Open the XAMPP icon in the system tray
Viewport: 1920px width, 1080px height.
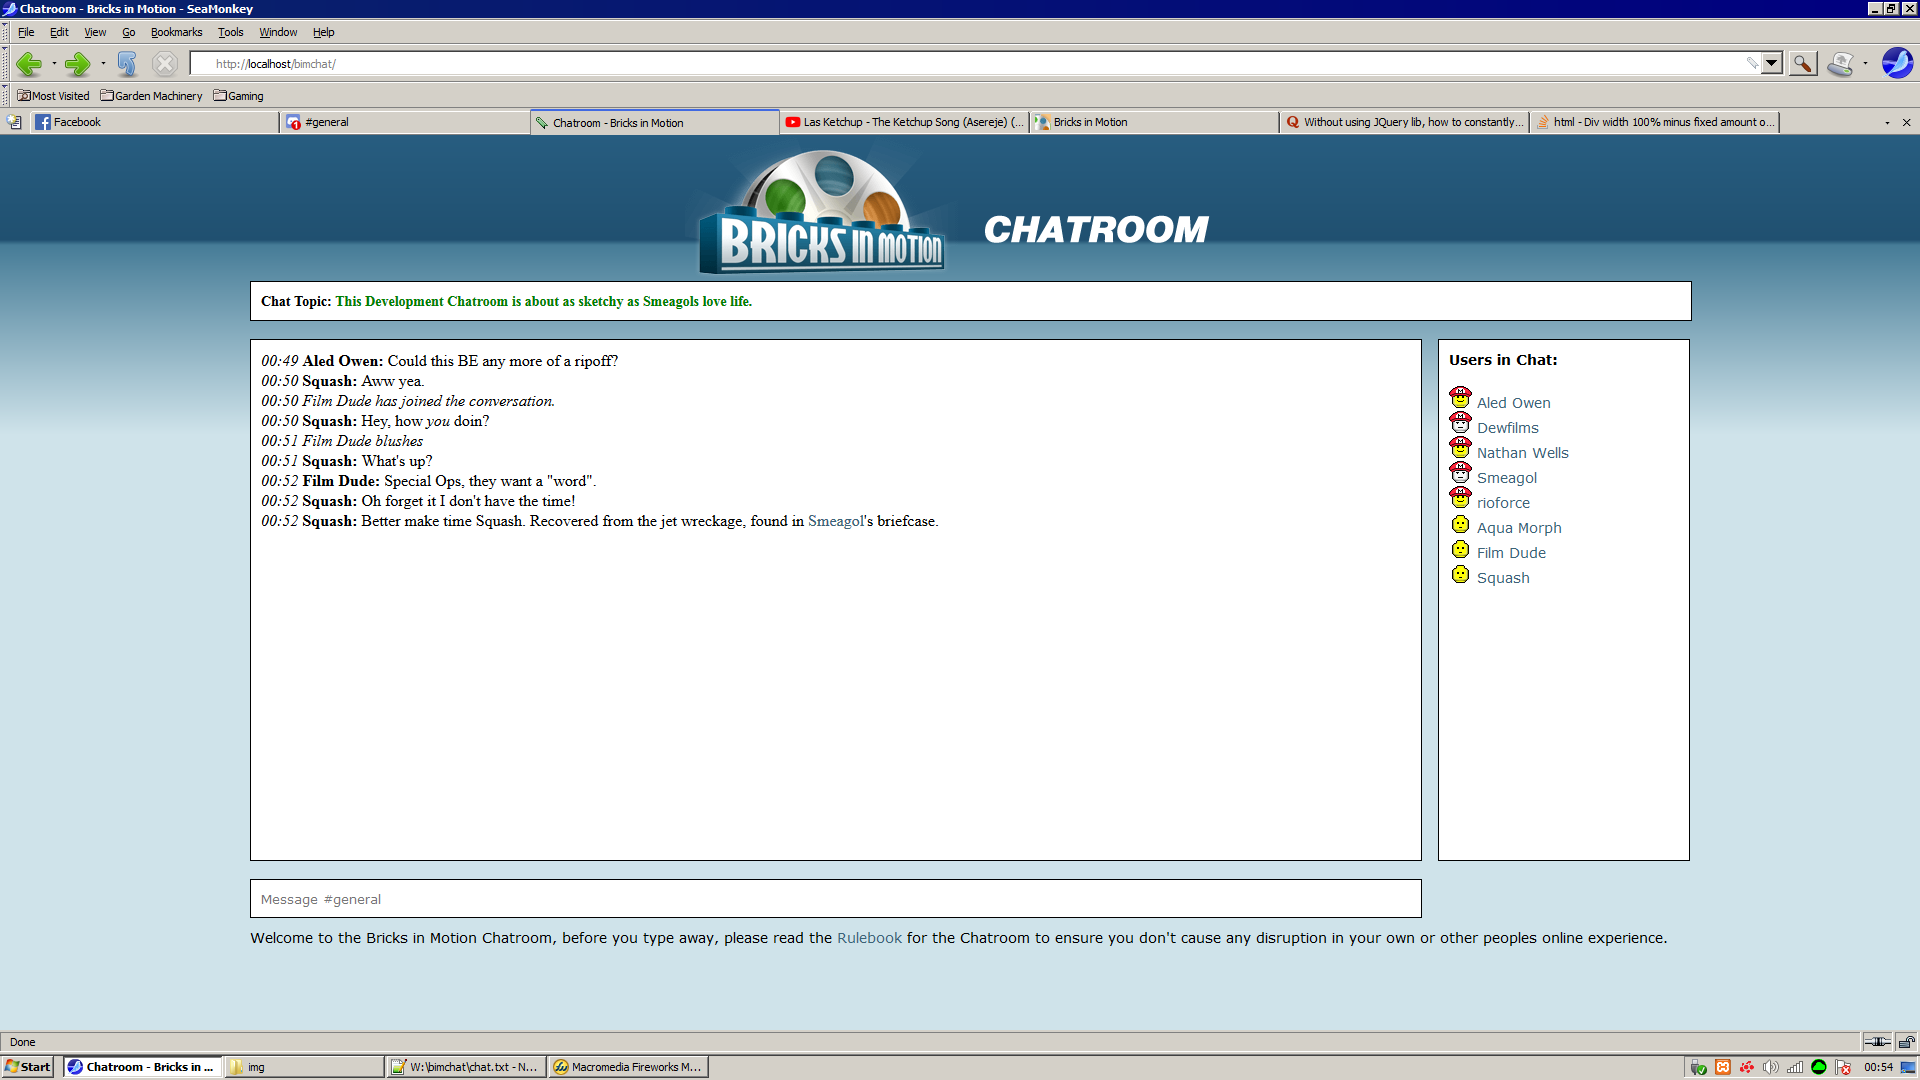pyautogui.click(x=1722, y=1067)
